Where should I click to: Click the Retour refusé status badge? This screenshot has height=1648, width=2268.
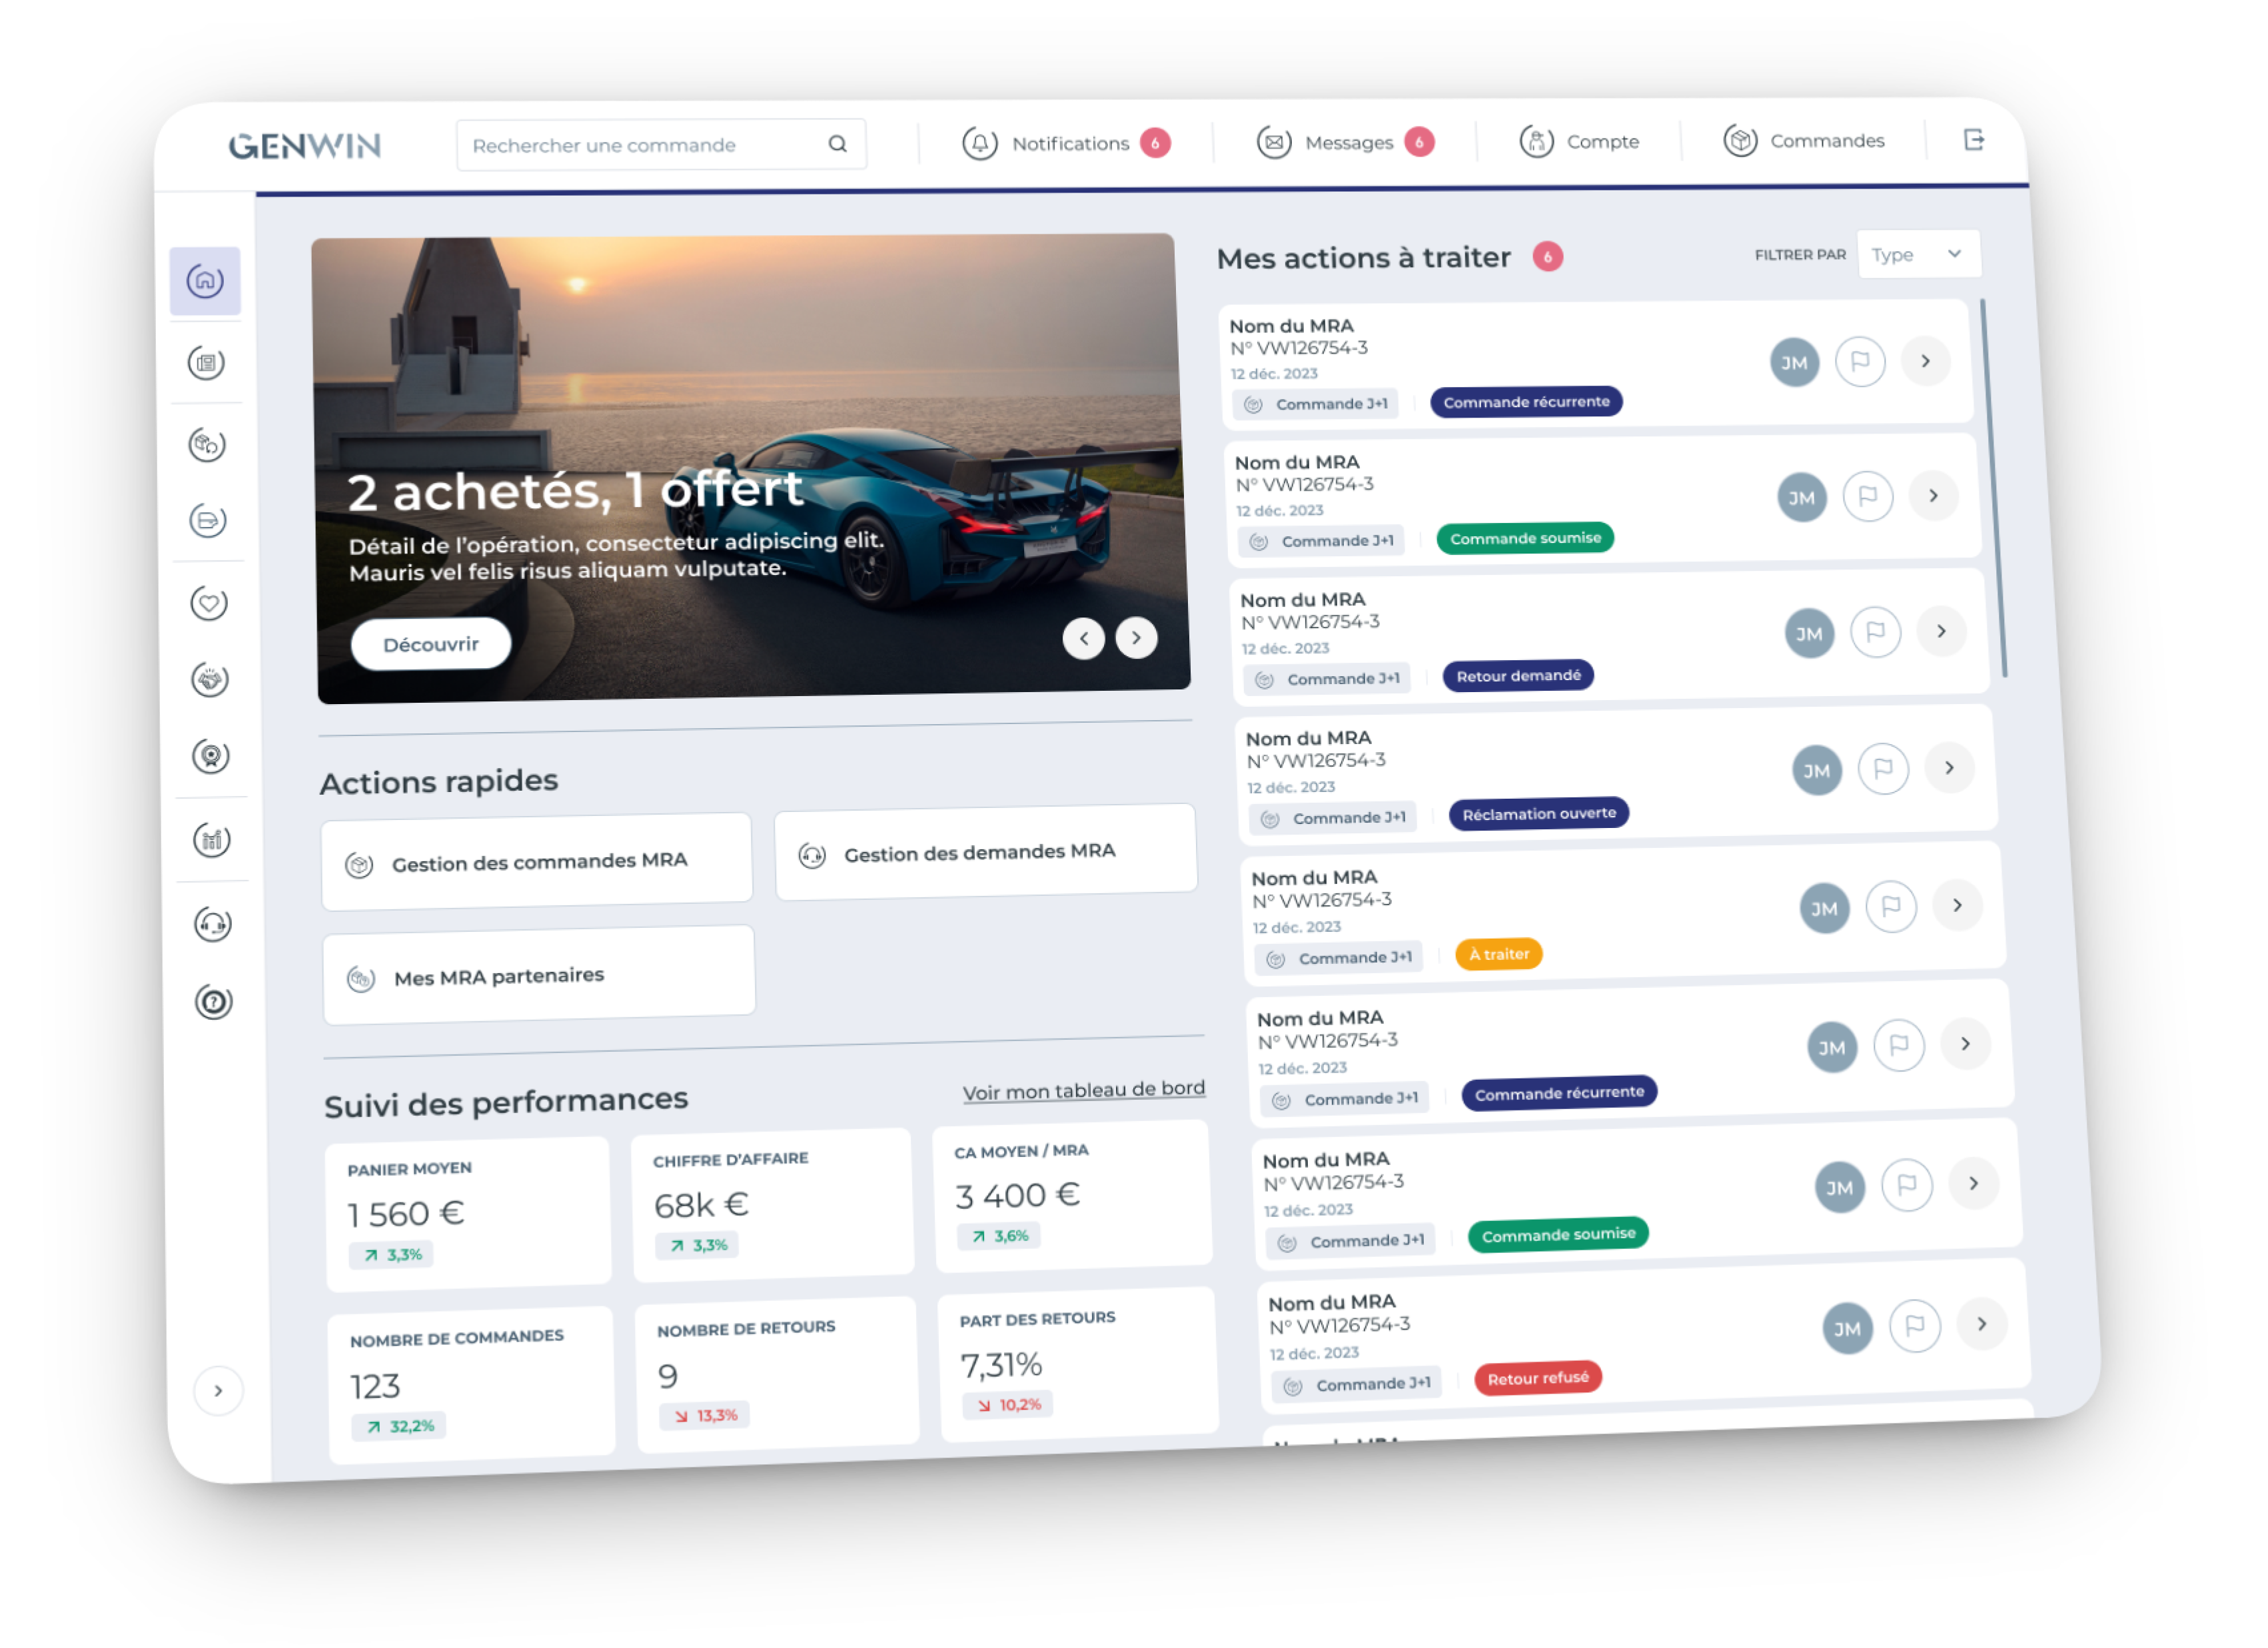(1538, 1378)
